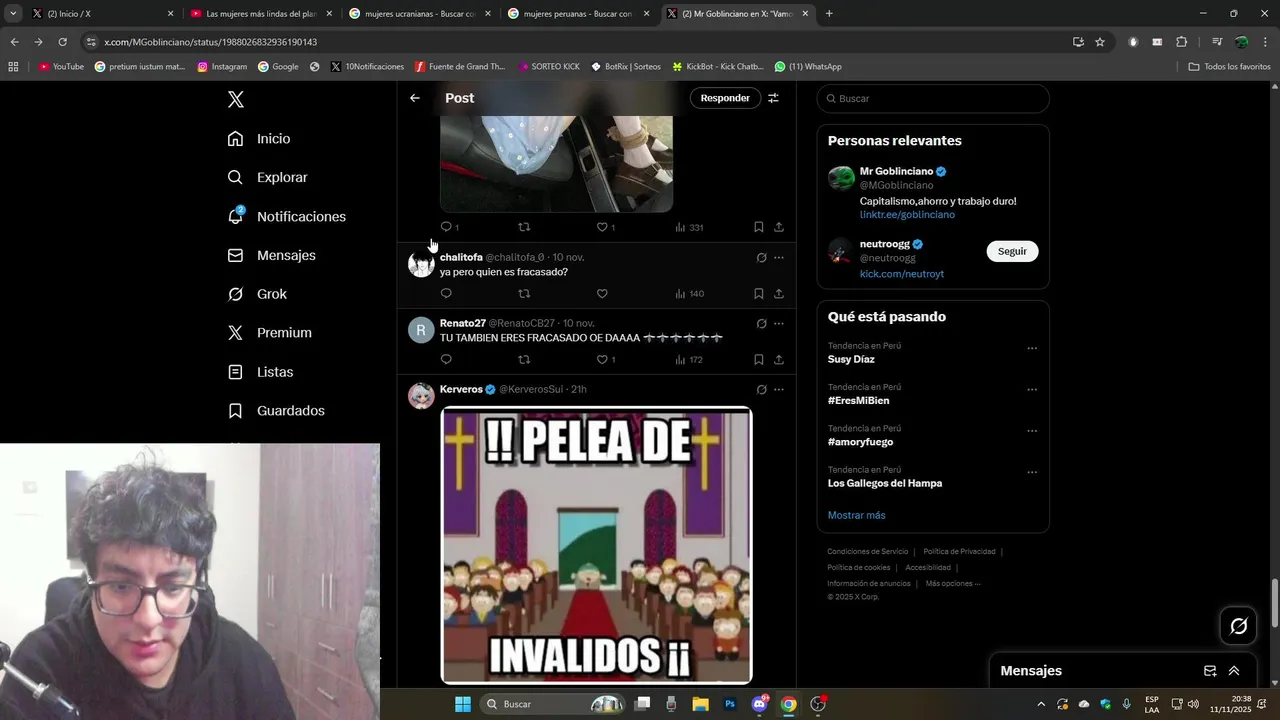
Task: Open linktr.ee/goblinciano link
Action: pyautogui.click(x=907, y=215)
